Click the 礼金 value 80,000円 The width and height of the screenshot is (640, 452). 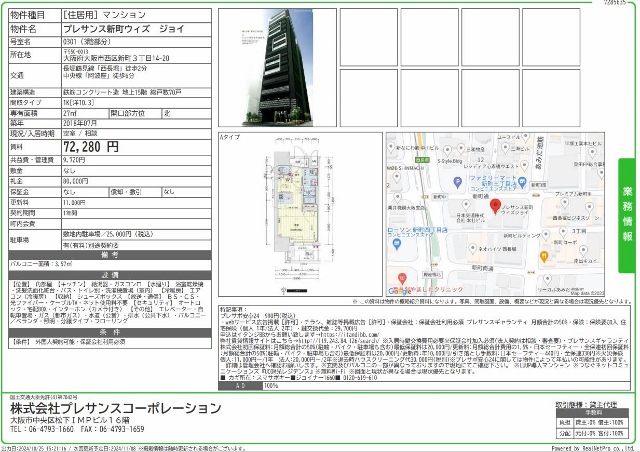click(x=76, y=181)
